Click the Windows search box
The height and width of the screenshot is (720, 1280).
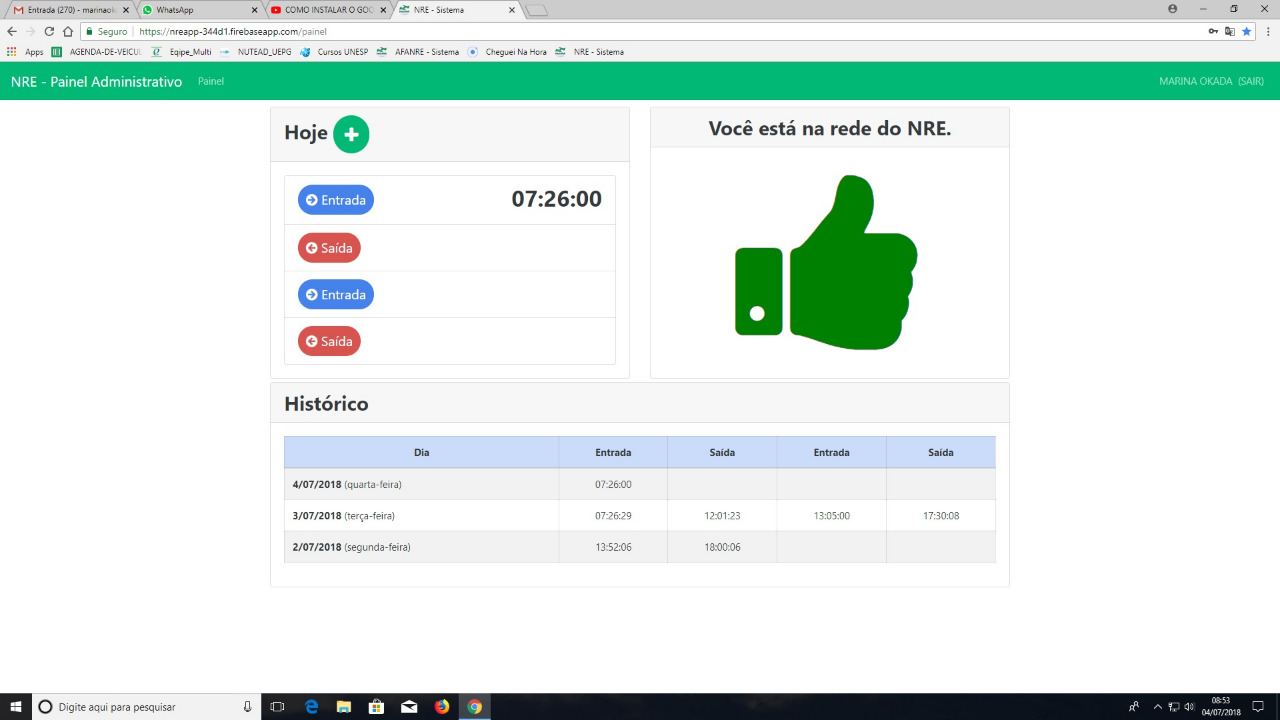(146, 706)
